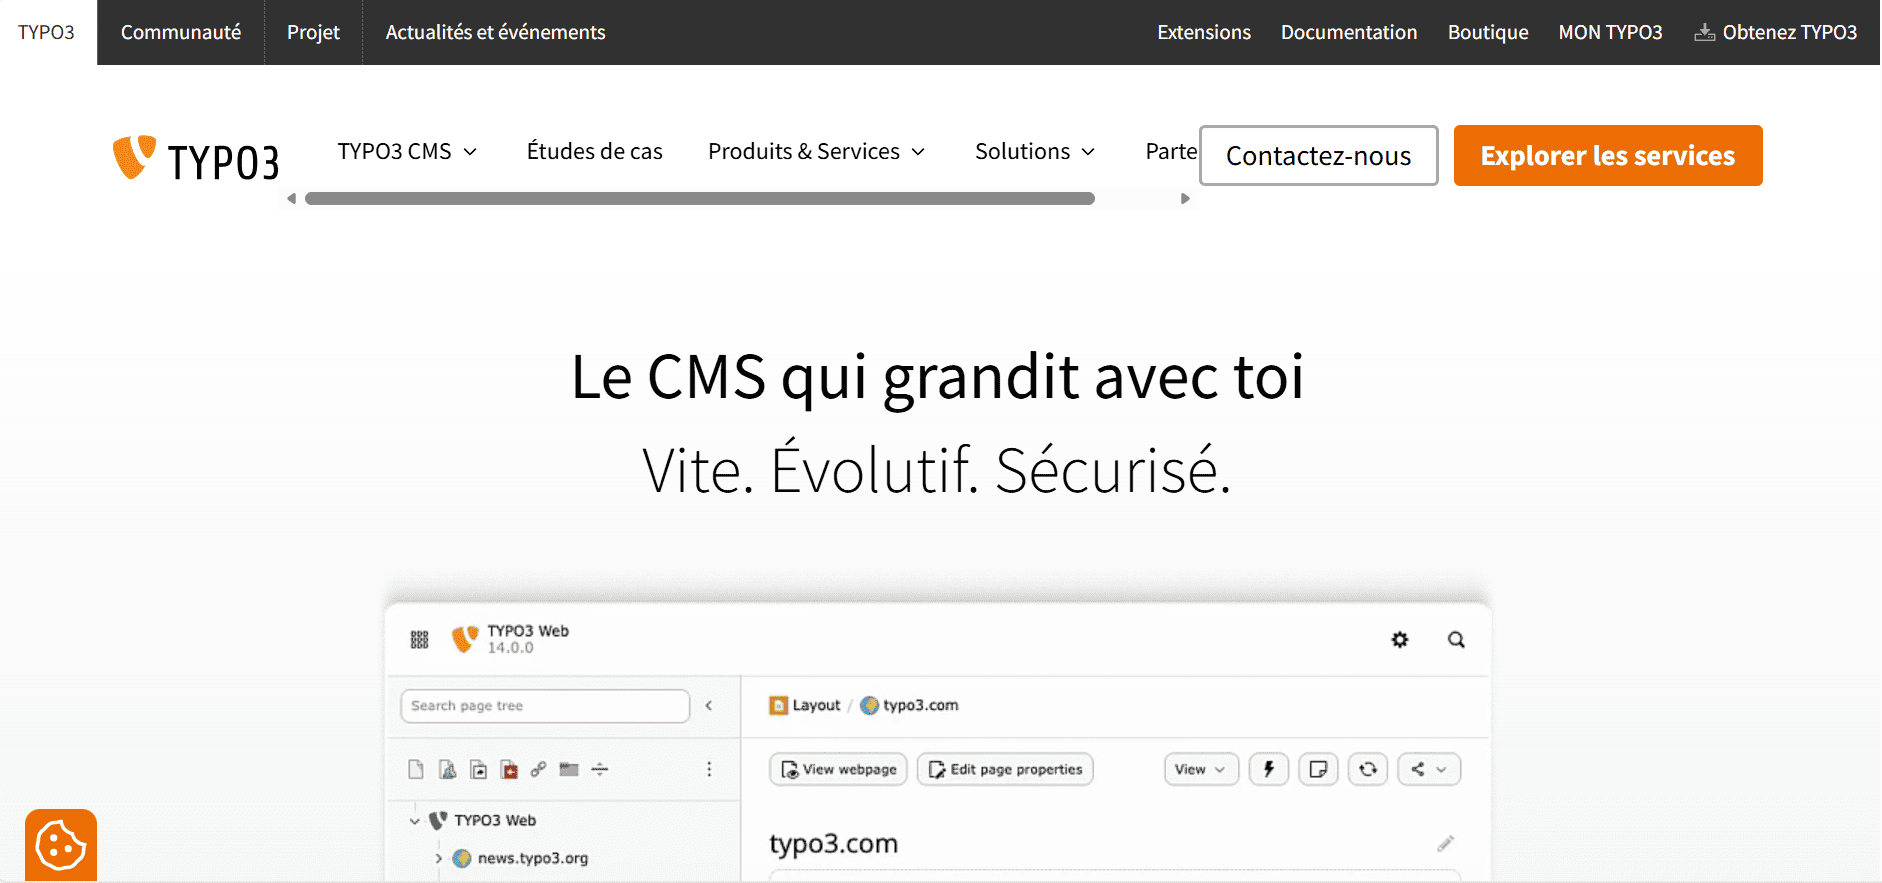Click the magnifier search icon in backend
Screen dimensions: 1882x883
[1456, 640]
